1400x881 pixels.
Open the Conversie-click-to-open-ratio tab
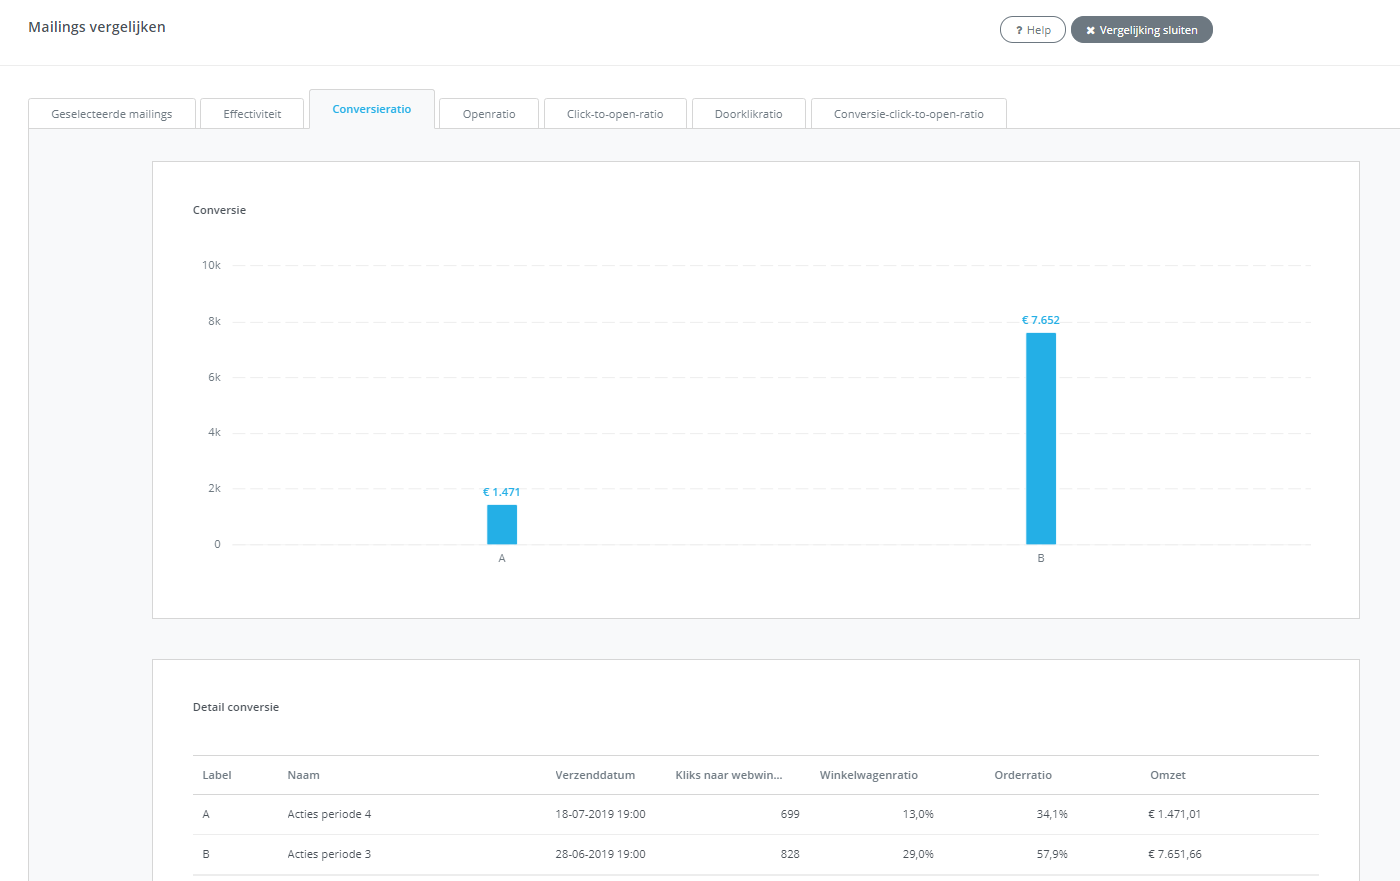(x=909, y=114)
